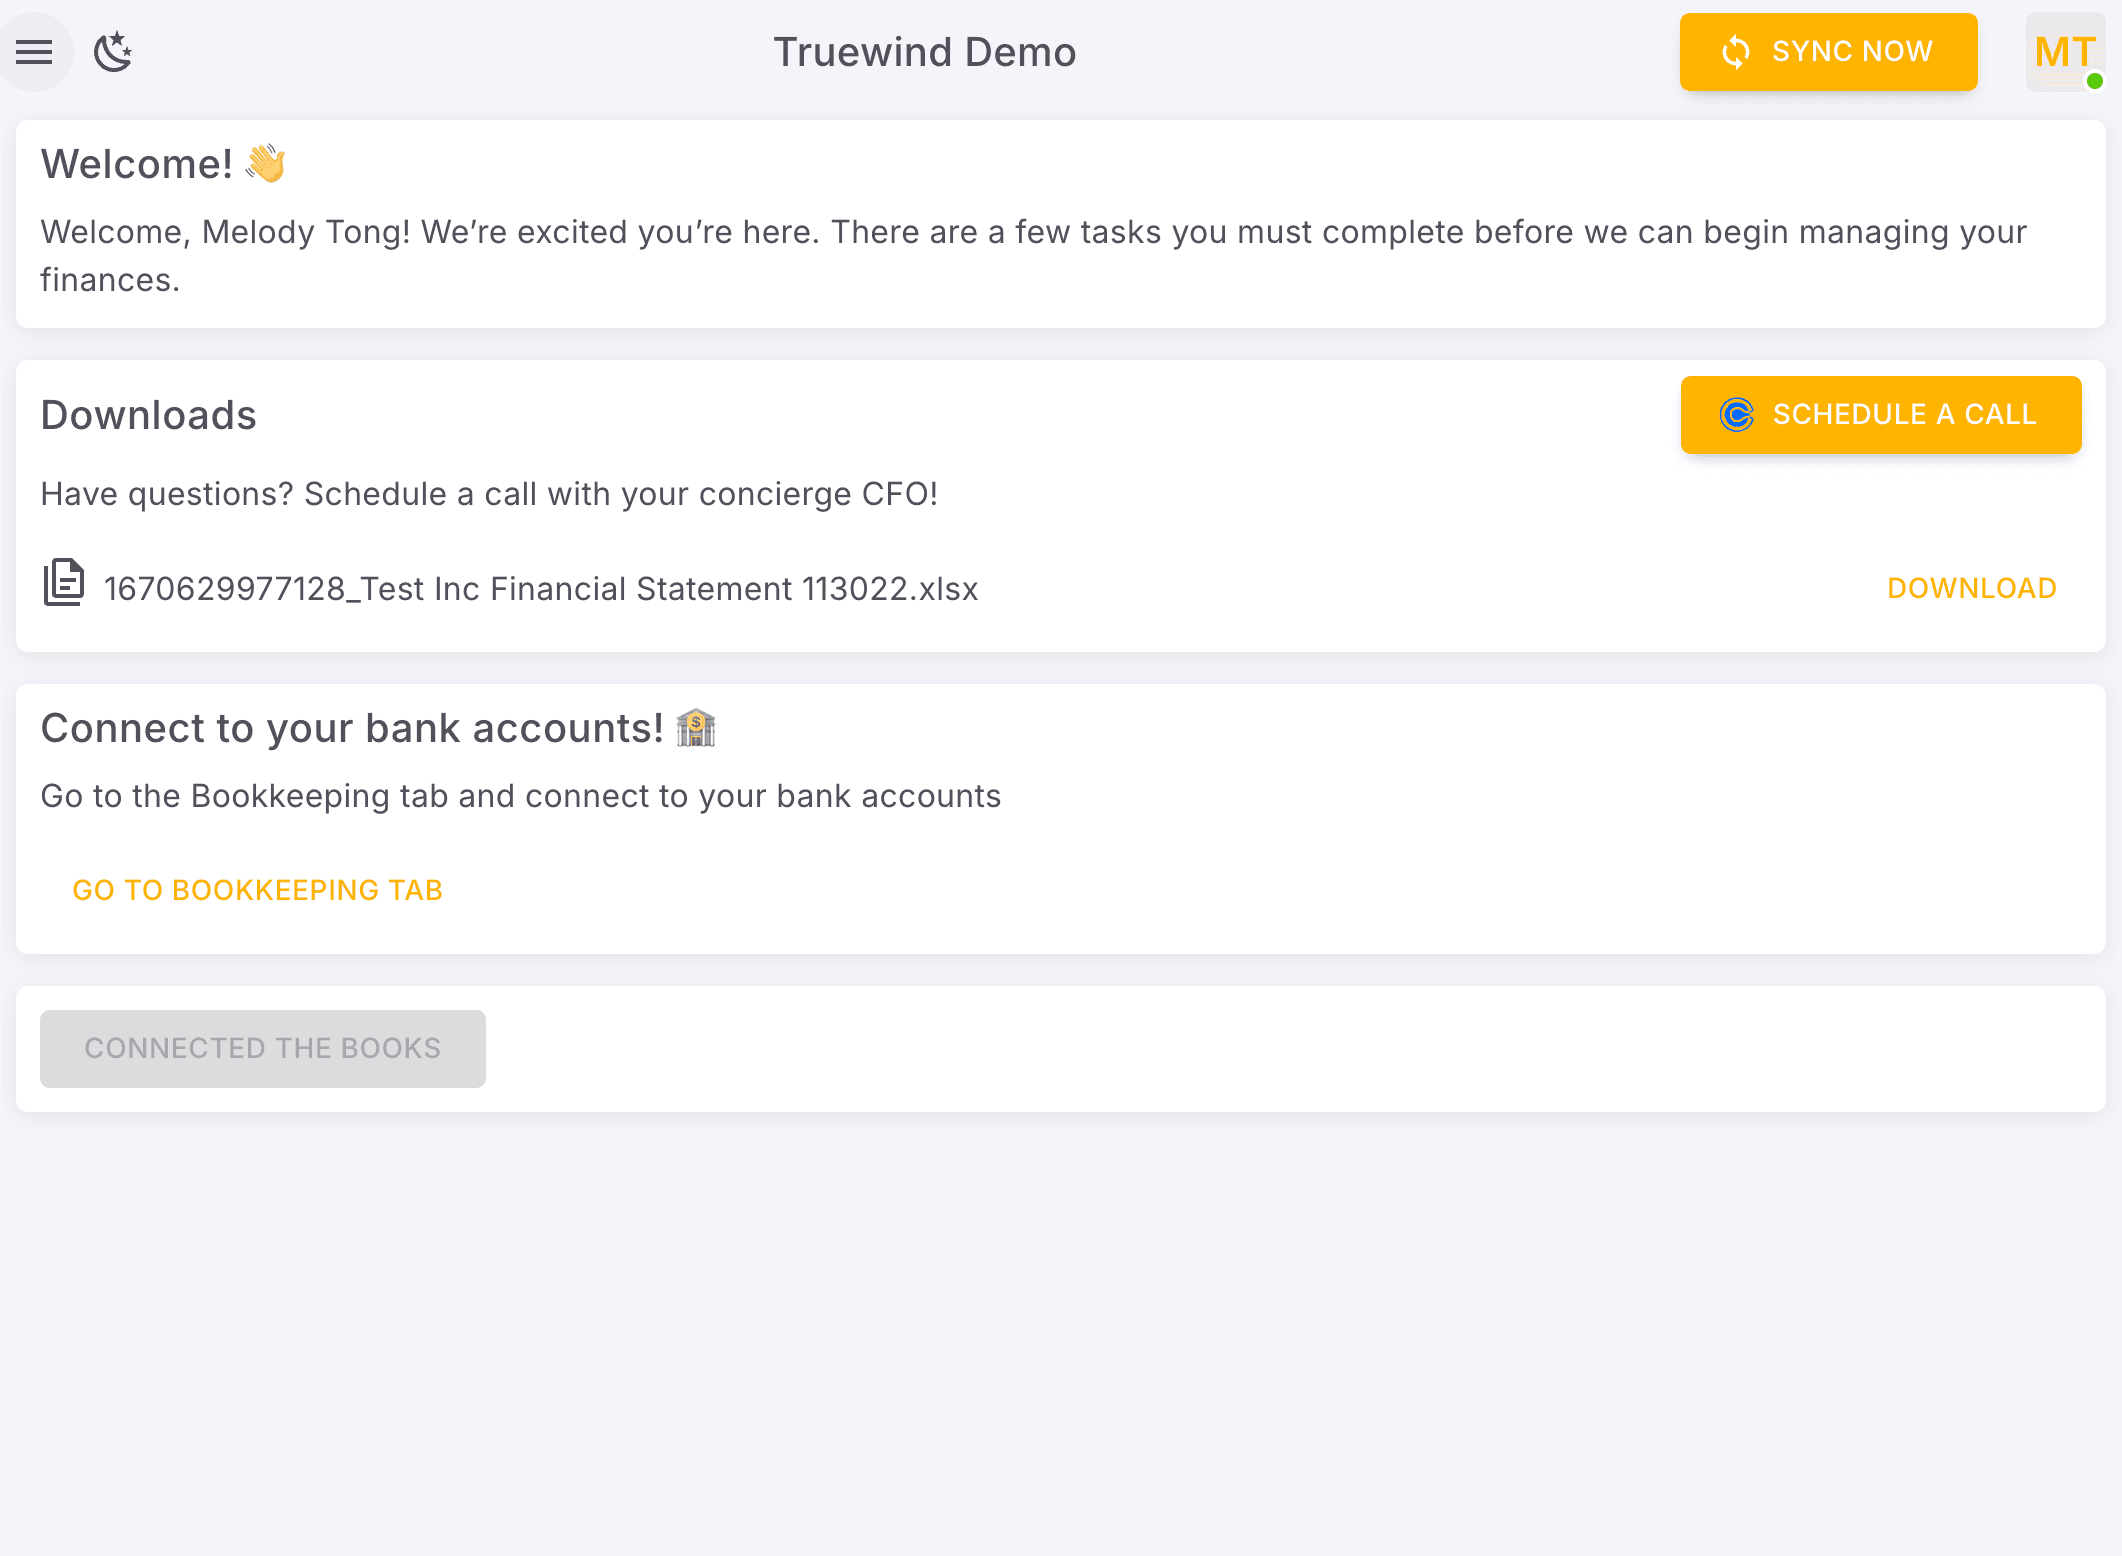Screen dimensions: 2122x1556
Task: Click the green online status dot
Action: point(2095,82)
